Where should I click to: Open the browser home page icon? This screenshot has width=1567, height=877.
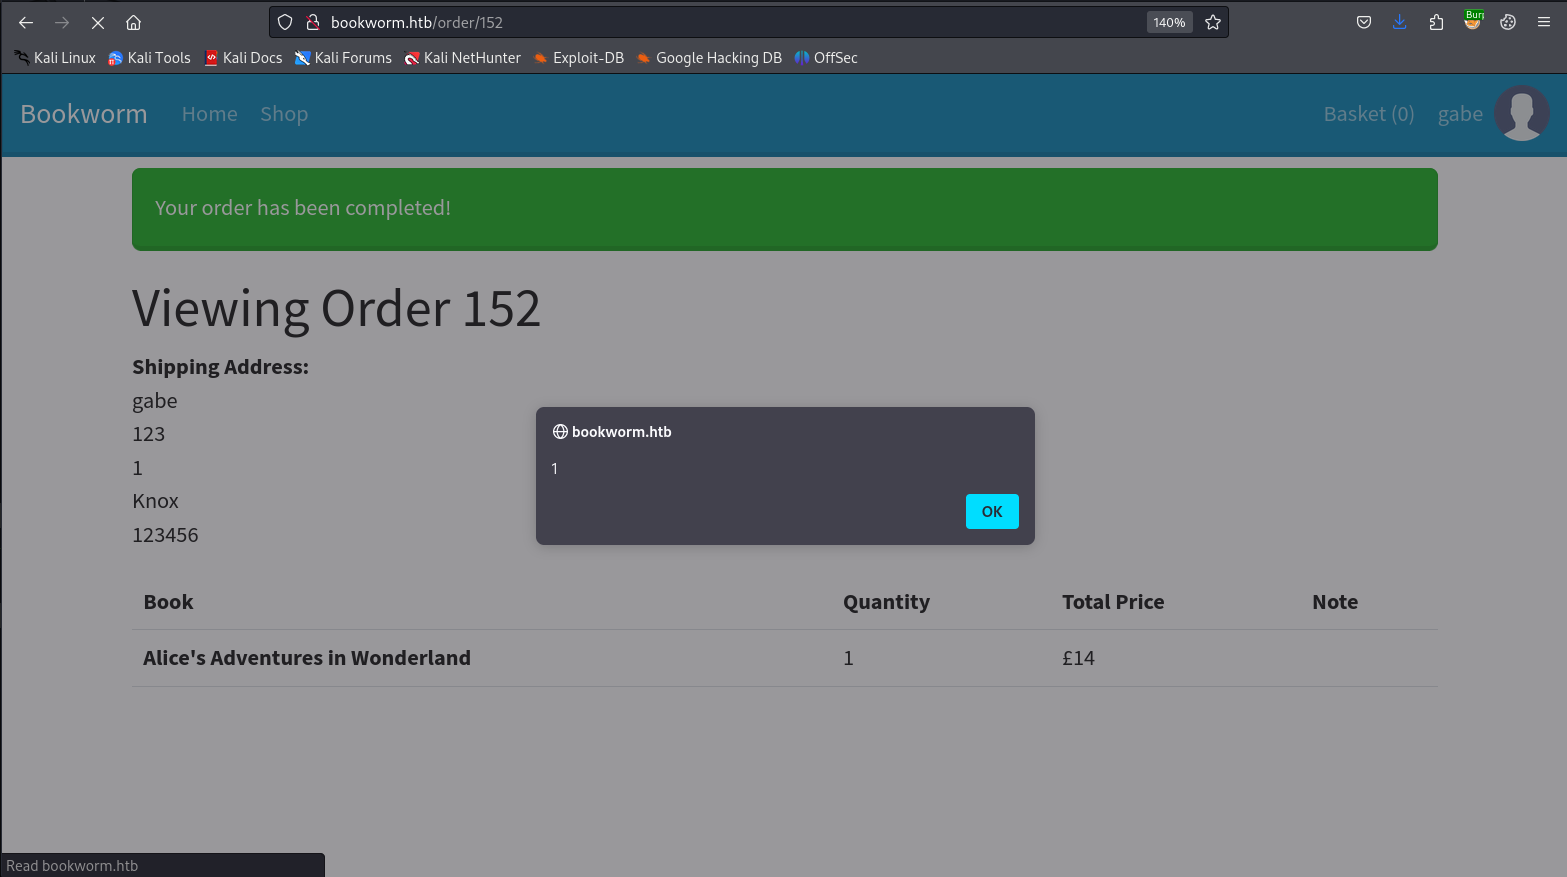coord(133,22)
